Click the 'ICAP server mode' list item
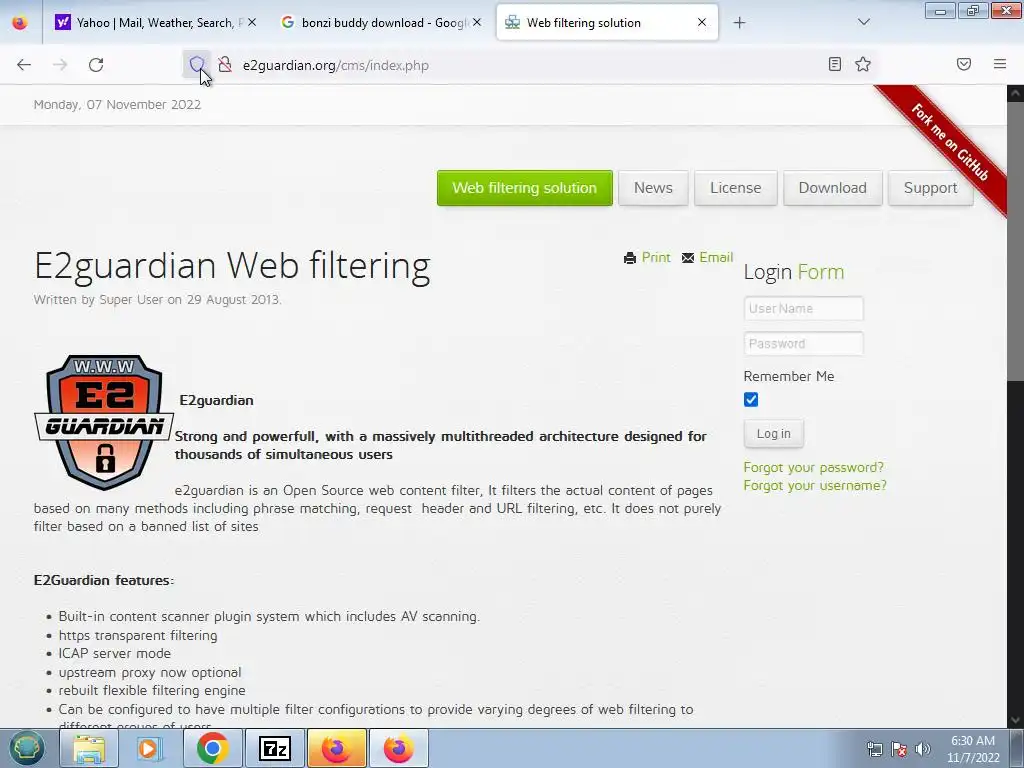Image resolution: width=1024 pixels, height=768 pixels. 115,653
